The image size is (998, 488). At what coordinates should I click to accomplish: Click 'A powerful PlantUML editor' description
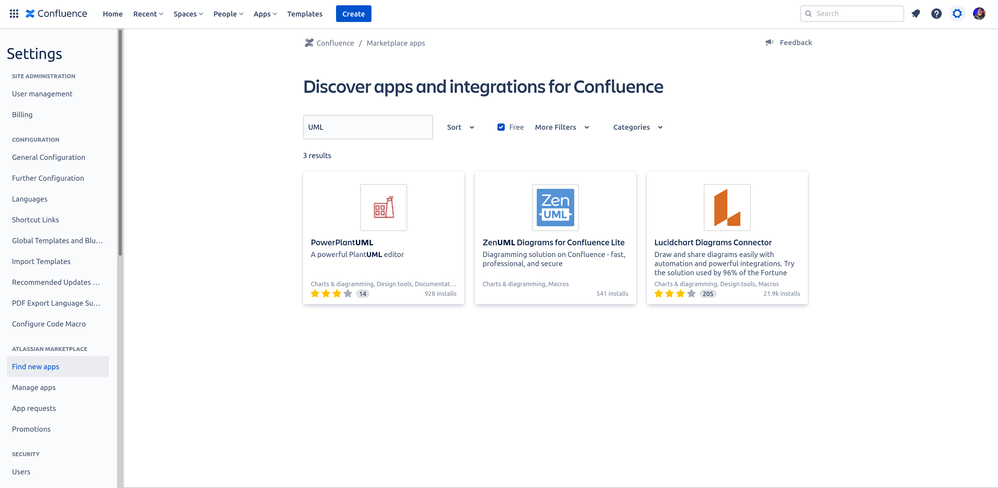click(357, 254)
